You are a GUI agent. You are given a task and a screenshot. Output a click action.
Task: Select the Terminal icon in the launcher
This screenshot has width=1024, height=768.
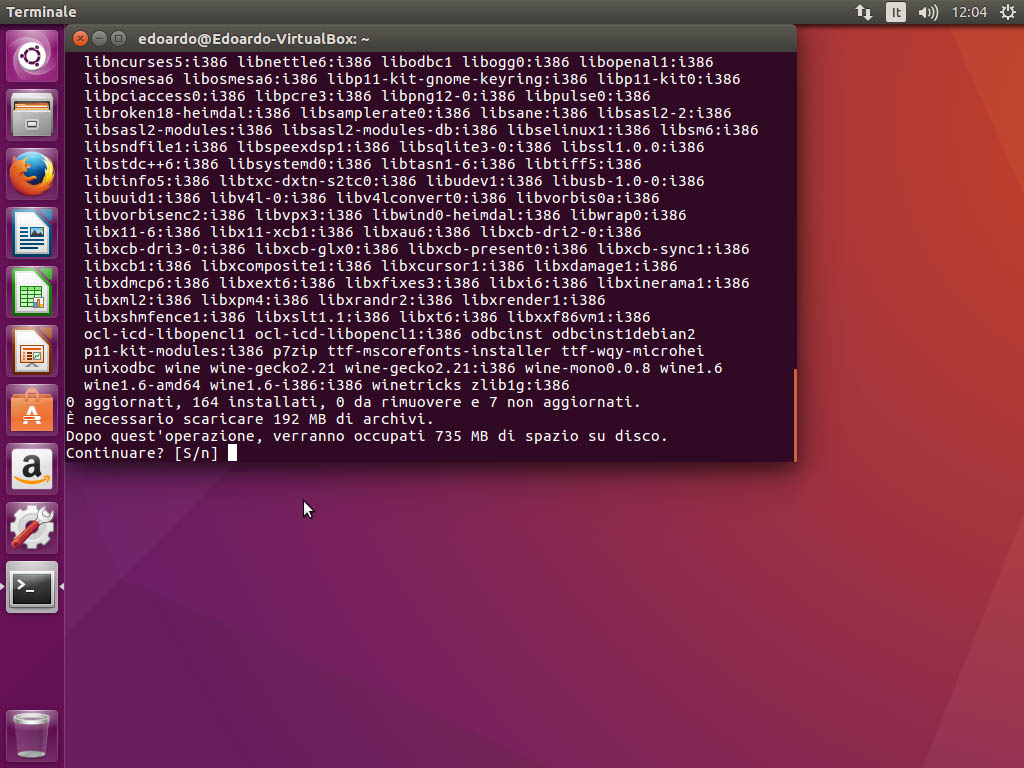coord(32,587)
